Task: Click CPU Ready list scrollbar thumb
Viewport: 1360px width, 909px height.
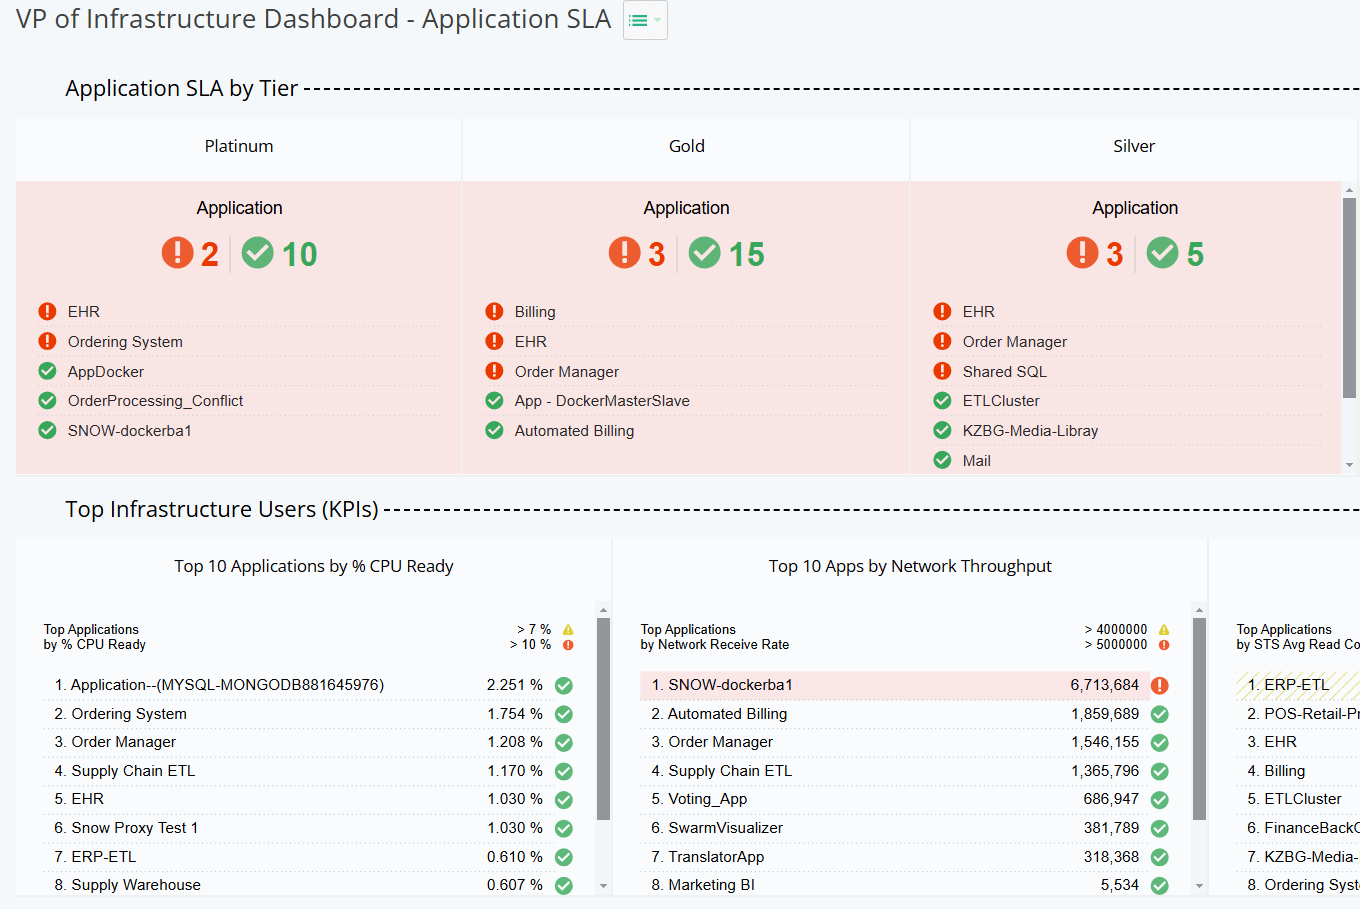Action: pyautogui.click(x=603, y=719)
